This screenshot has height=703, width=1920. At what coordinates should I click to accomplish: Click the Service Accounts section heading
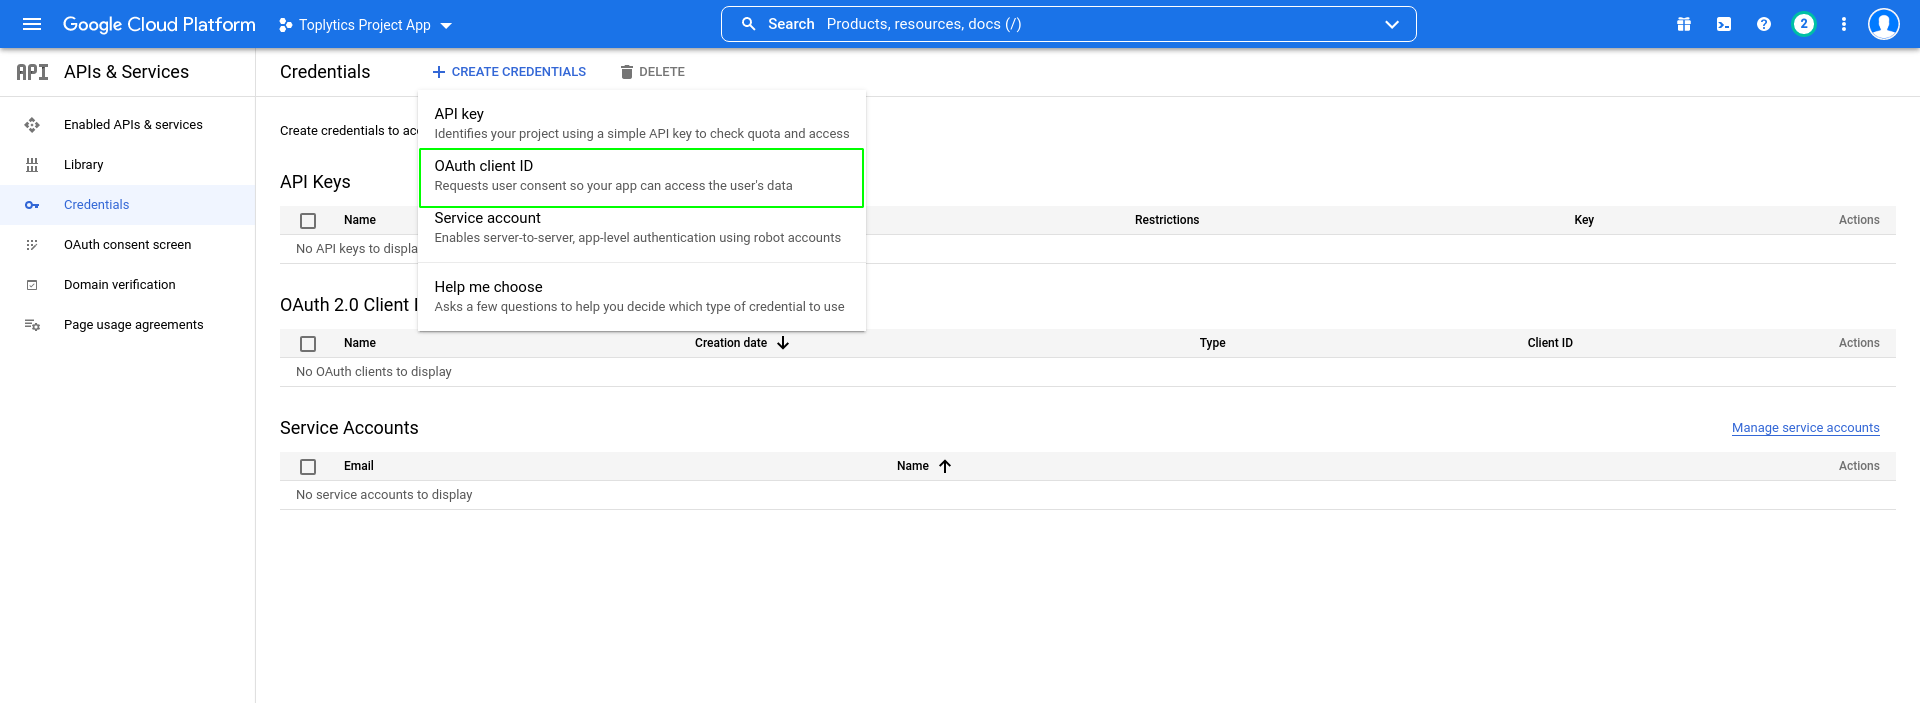(349, 428)
